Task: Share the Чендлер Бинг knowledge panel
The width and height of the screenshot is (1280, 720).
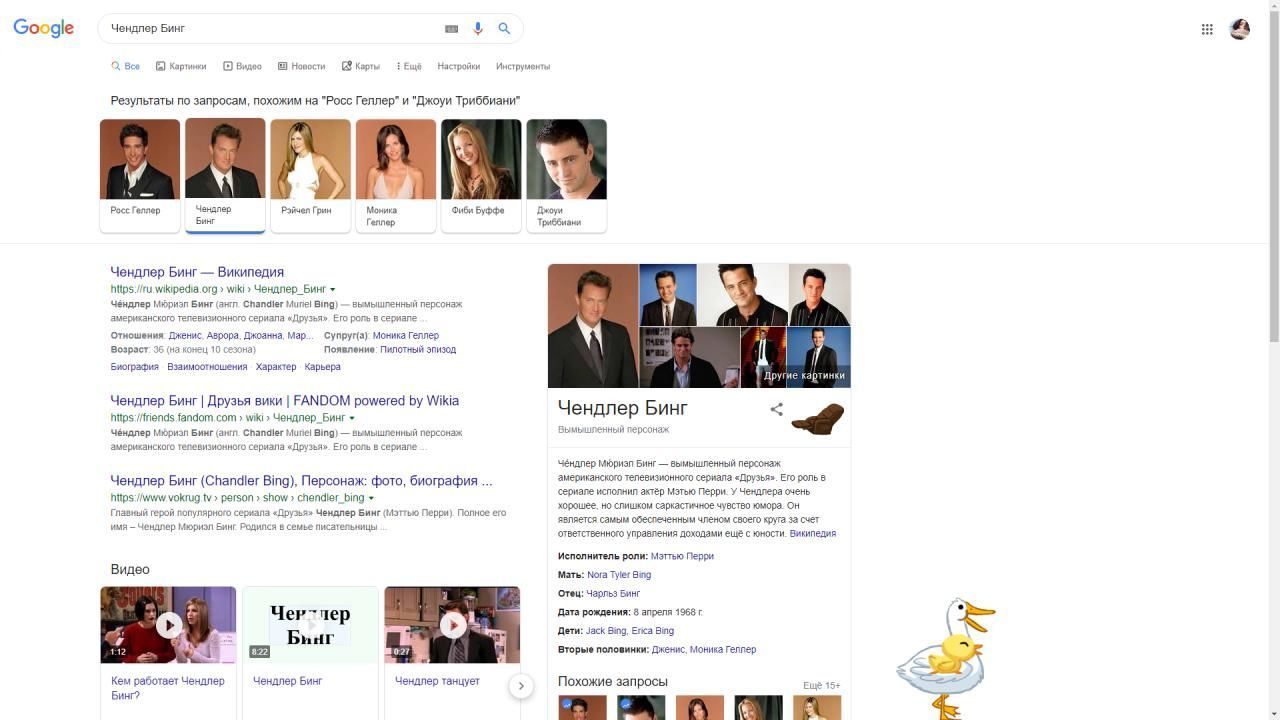Action: tap(776, 409)
